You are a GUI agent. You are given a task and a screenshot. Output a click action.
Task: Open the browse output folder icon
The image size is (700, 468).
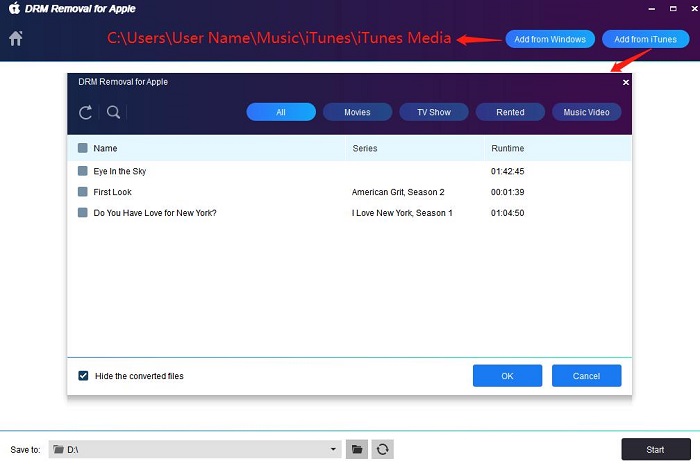point(357,450)
